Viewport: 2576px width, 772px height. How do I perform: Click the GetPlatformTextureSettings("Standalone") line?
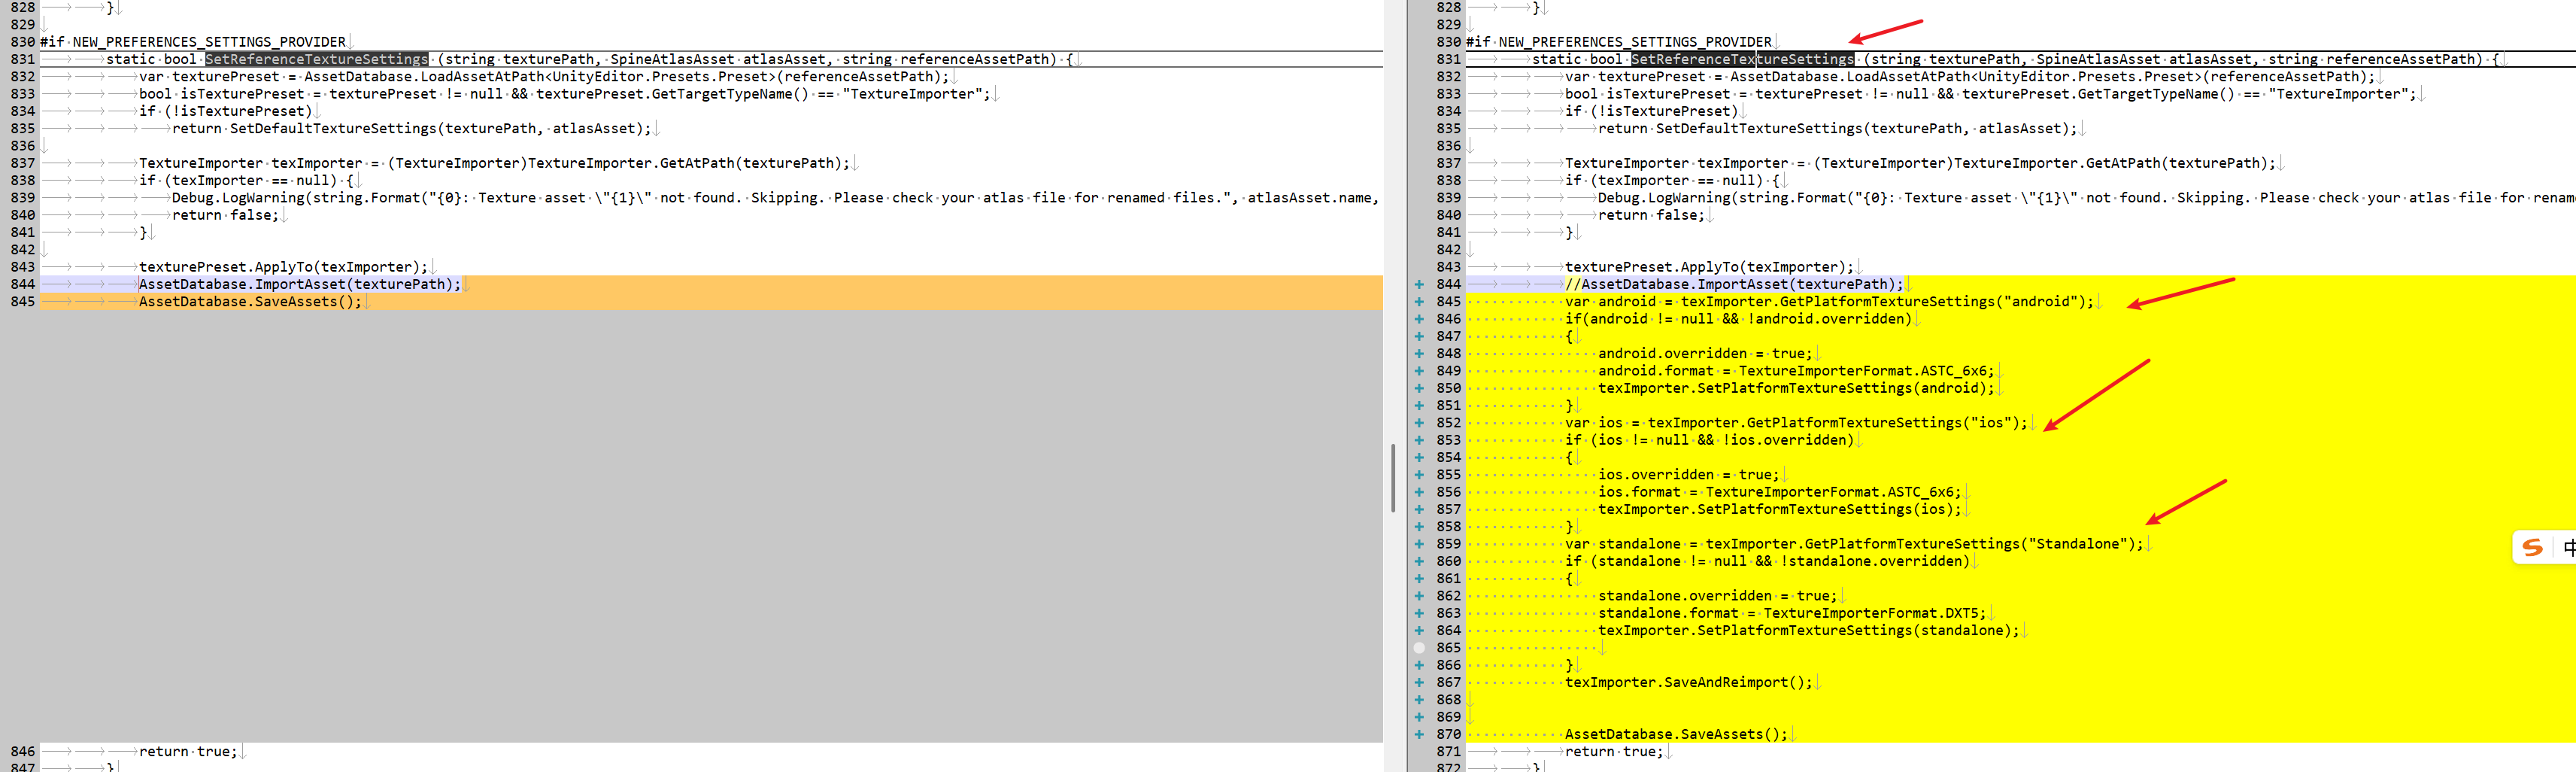coord(1854,544)
